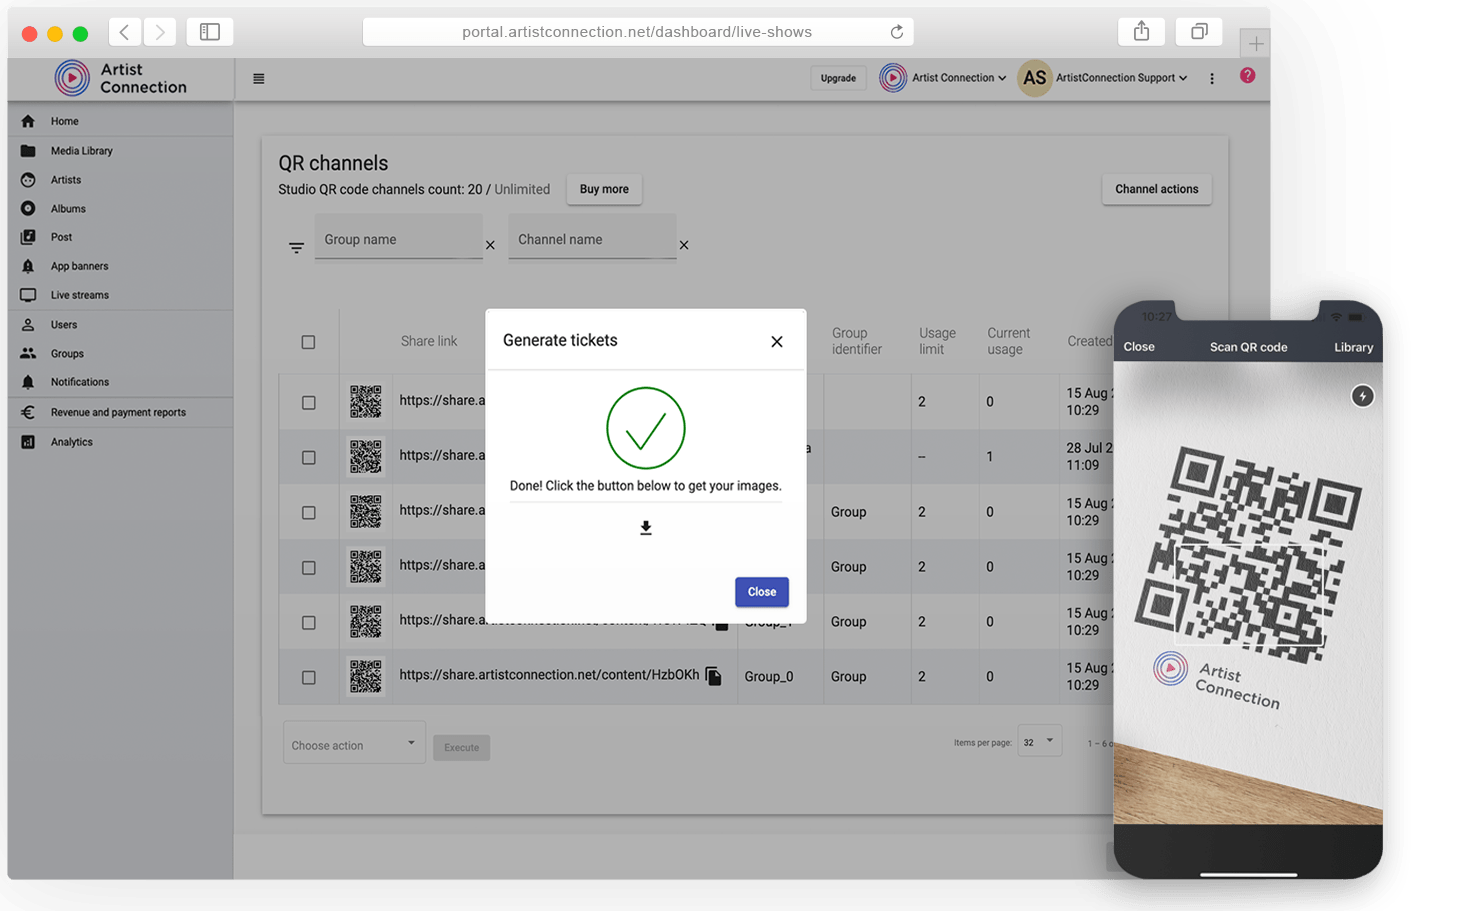This screenshot has height=911, width=1481.
Task: Open Media Library in the sidebar
Action: (x=81, y=151)
